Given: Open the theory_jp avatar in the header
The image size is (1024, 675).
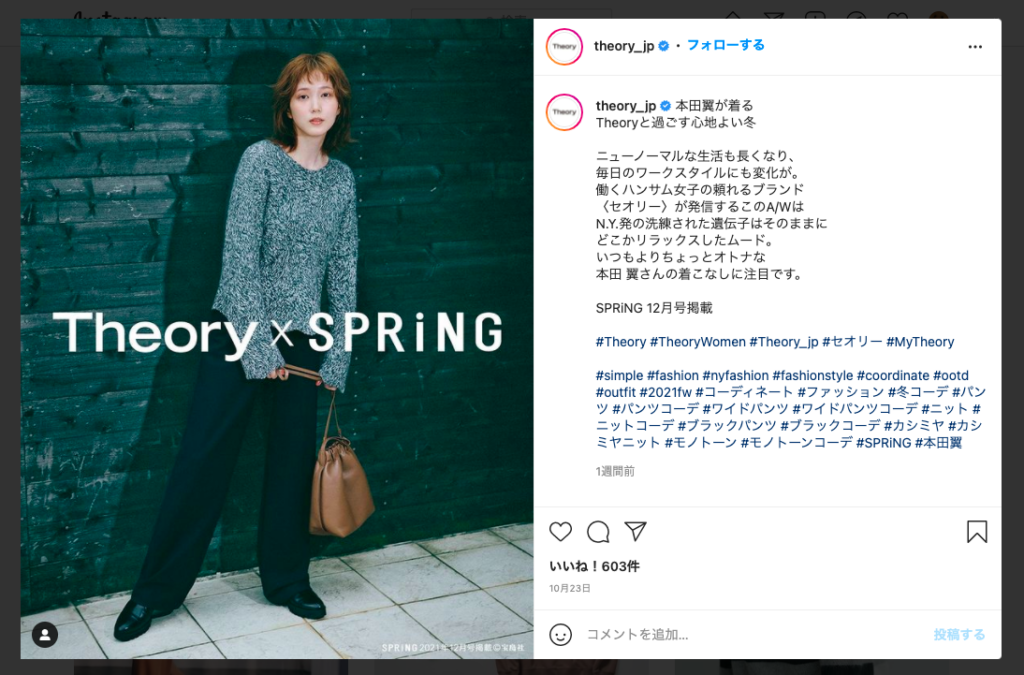Looking at the screenshot, I should 564,46.
